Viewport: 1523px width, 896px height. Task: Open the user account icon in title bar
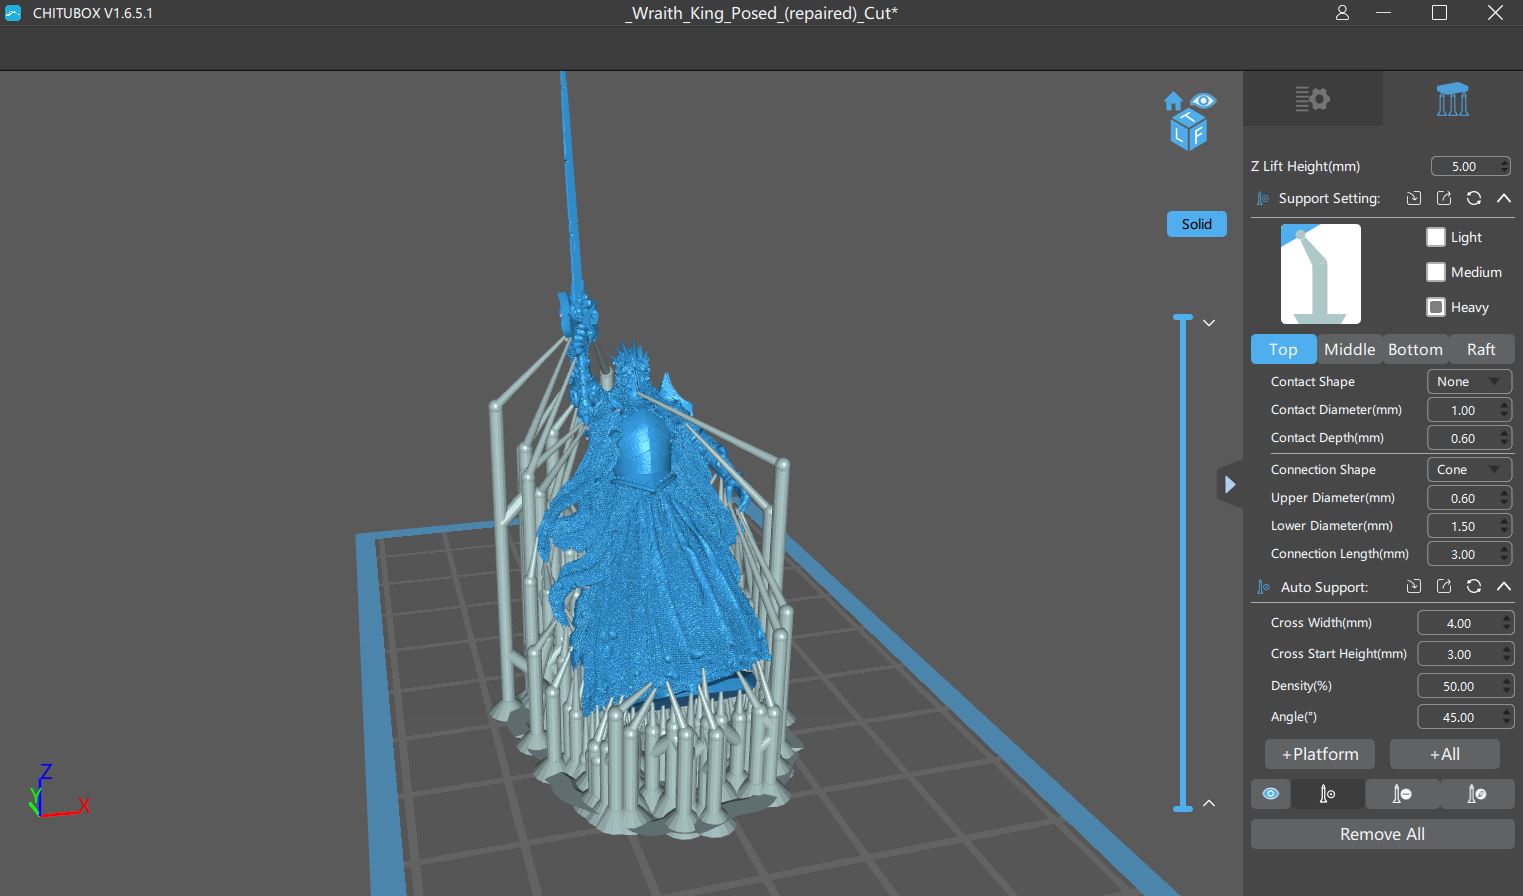pos(1342,13)
